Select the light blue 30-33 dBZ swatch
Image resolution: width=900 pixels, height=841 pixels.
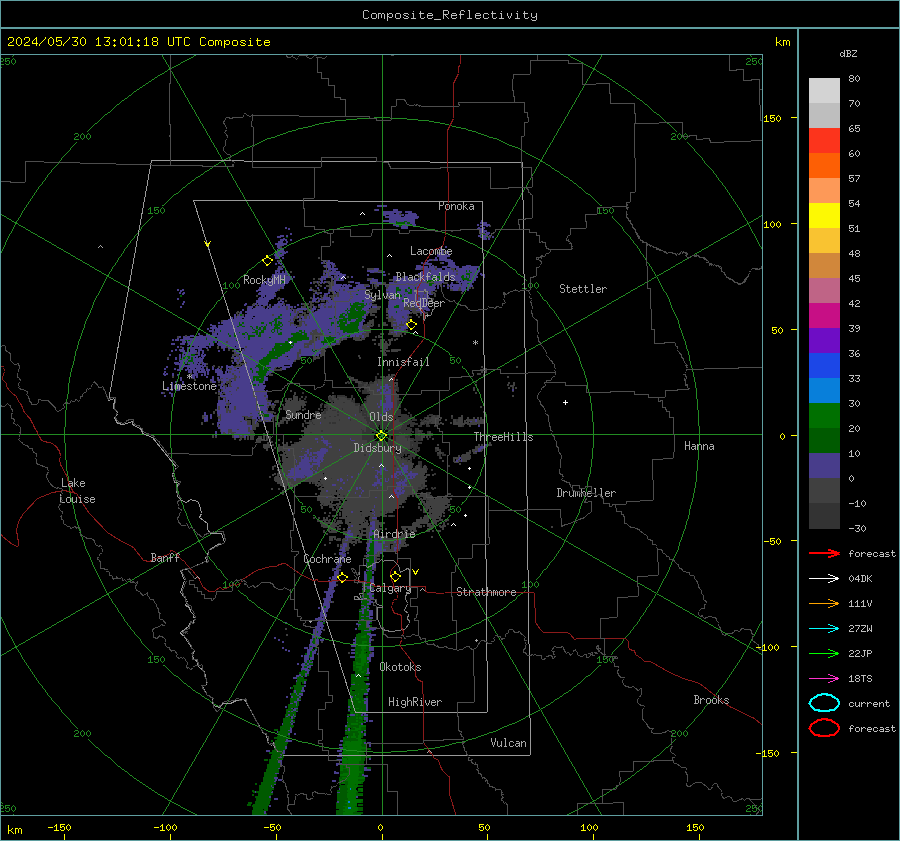tap(824, 390)
